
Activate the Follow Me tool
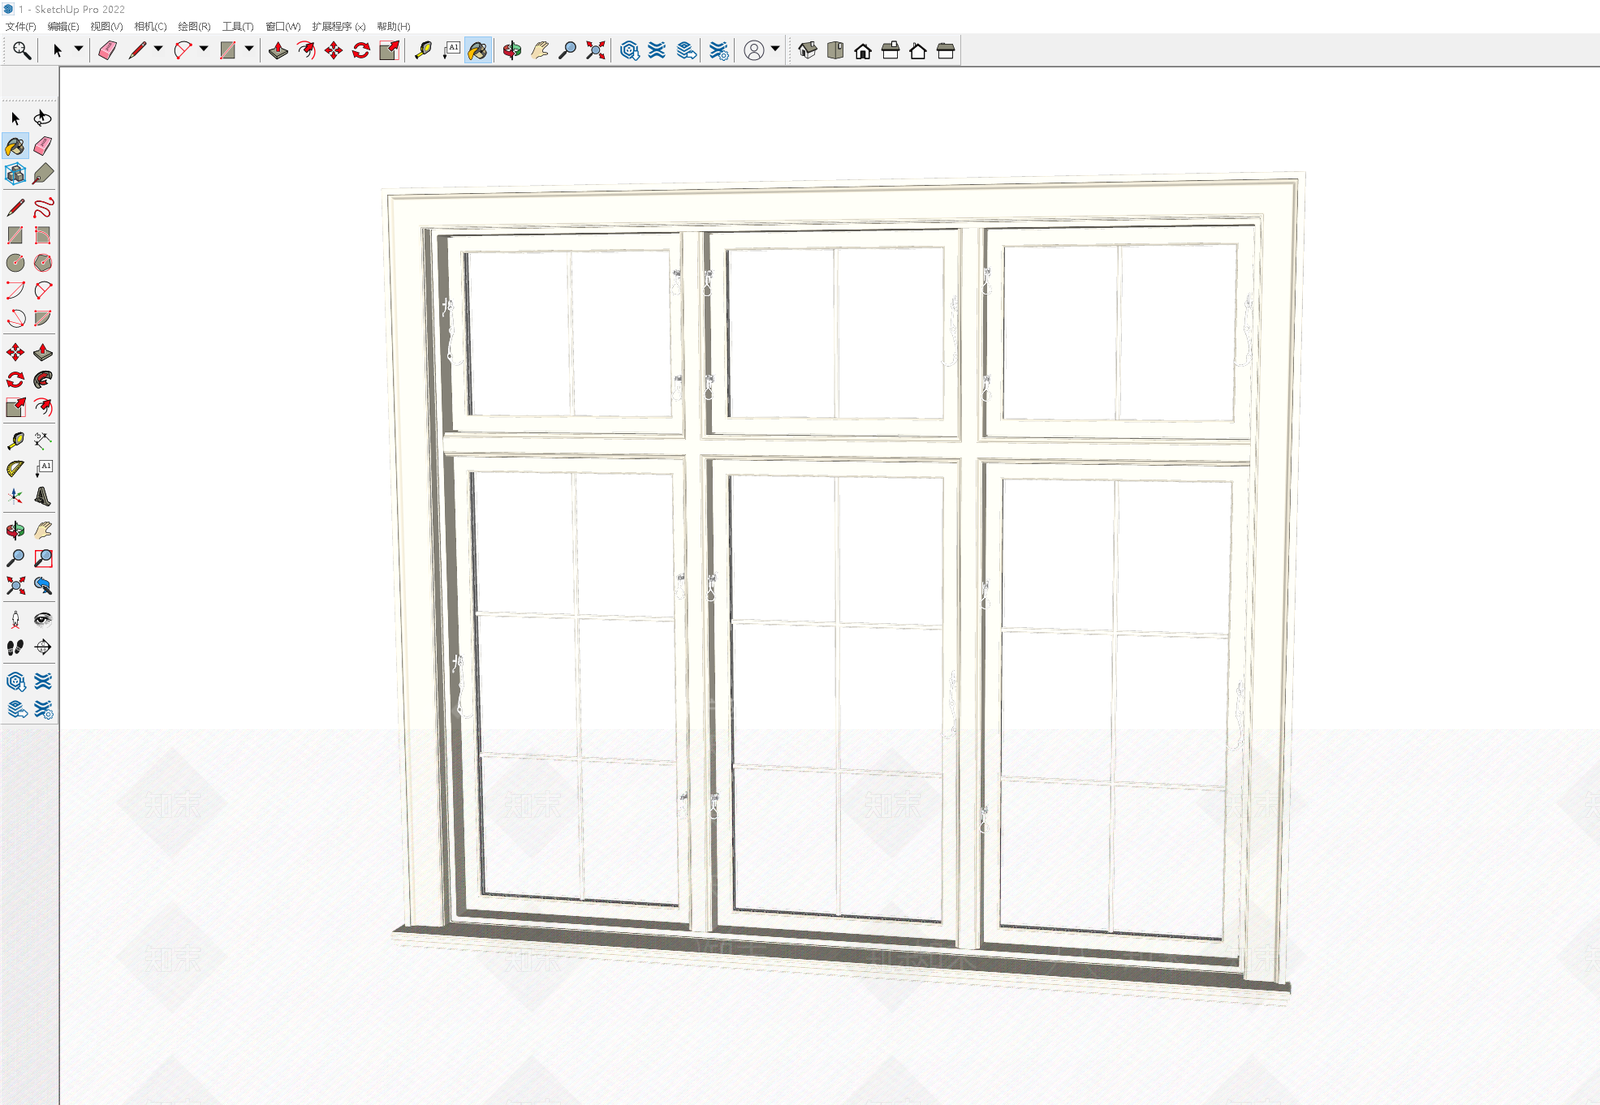point(43,380)
